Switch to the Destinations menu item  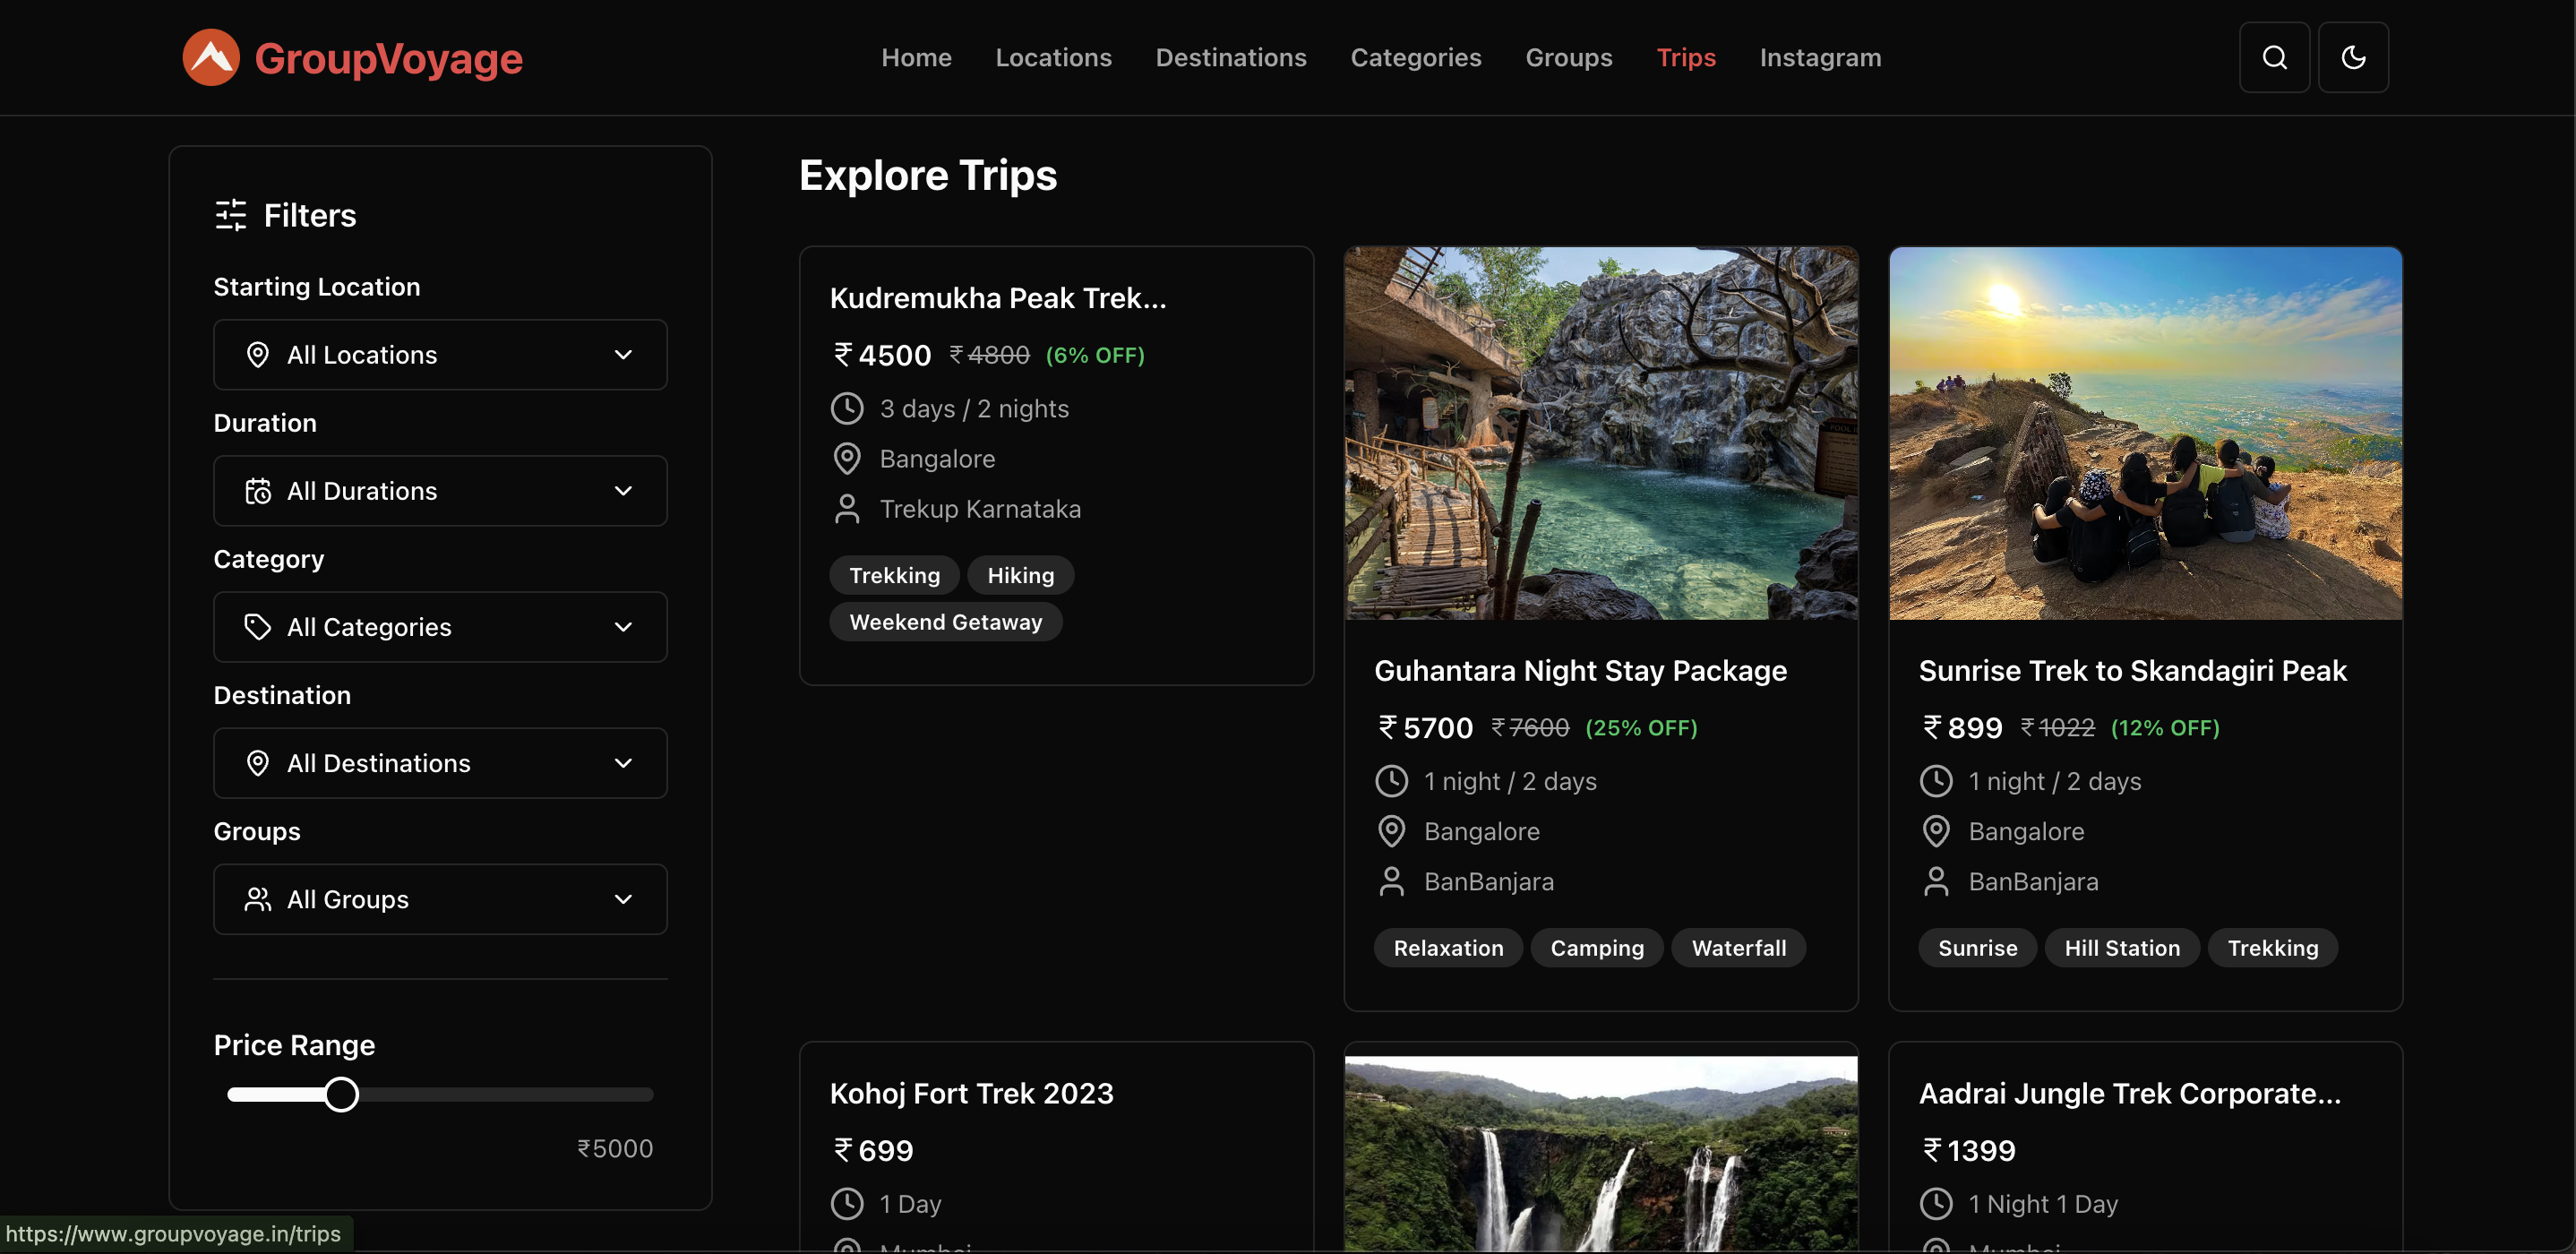click(x=1231, y=57)
